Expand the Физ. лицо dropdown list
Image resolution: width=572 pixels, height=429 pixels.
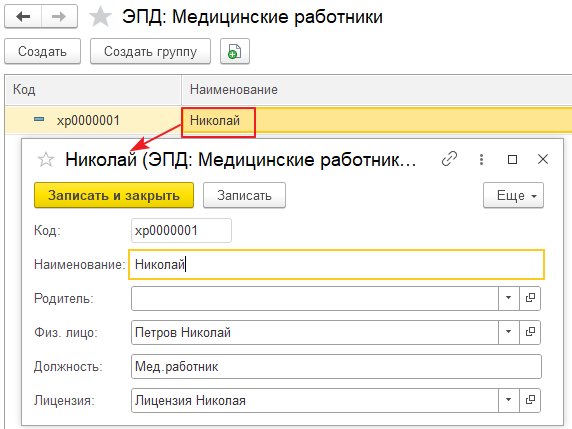click(x=509, y=332)
